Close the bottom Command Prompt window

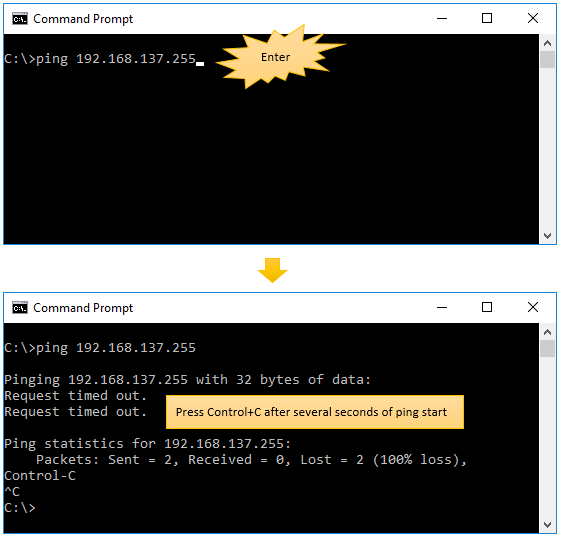pos(533,307)
